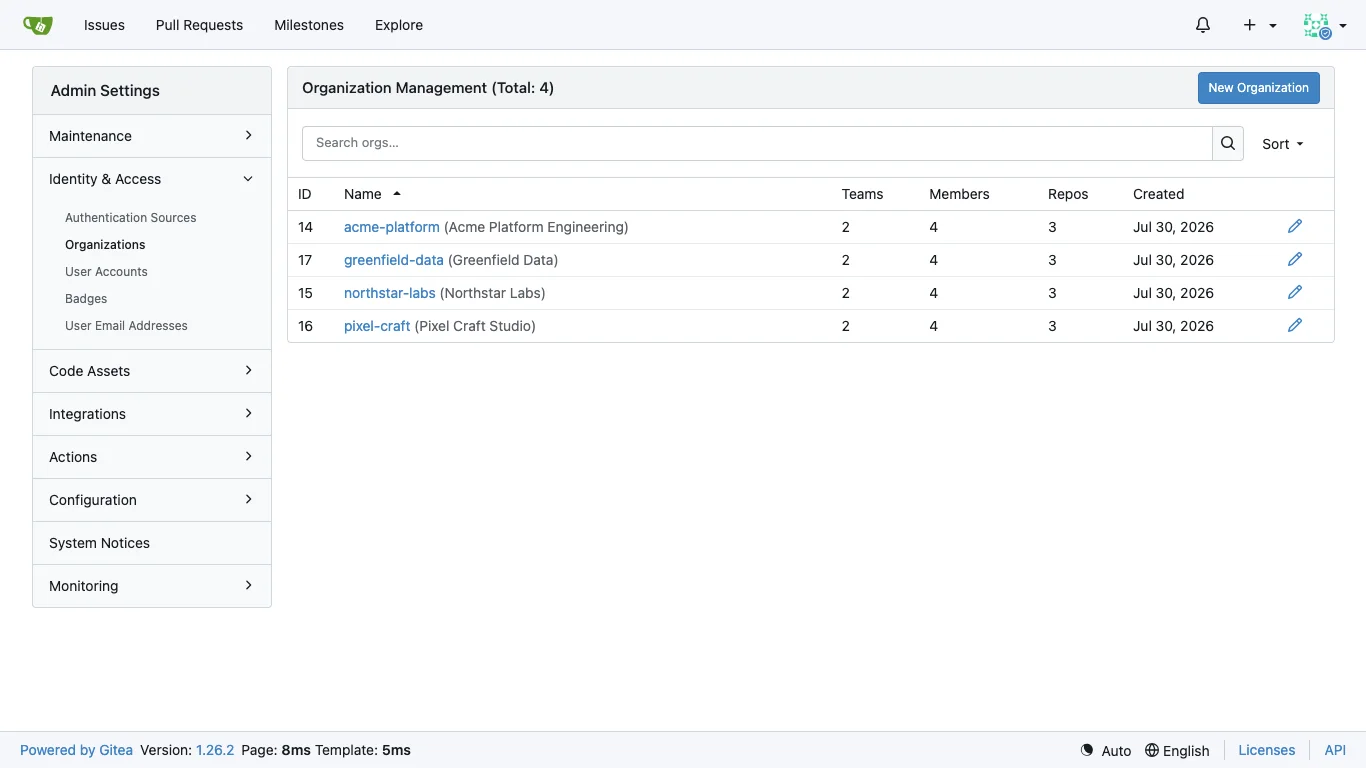Sort by the Name column header
The image size is (1366, 768).
[372, 194]
